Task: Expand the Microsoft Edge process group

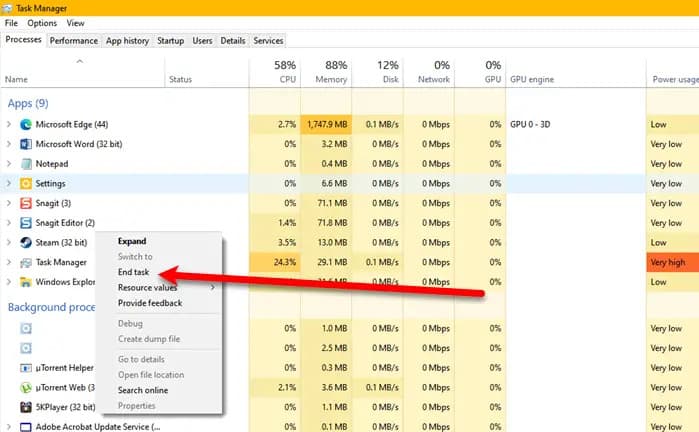Action: click(9, 124)
